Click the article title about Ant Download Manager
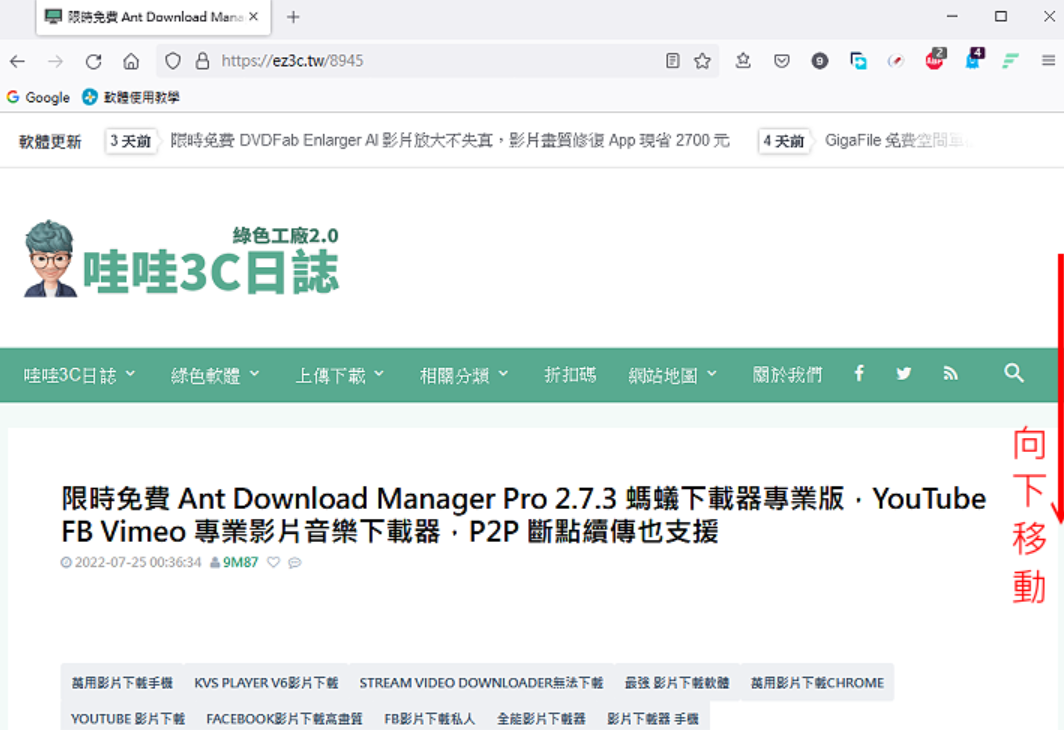This screenshot has height=730, width=1064. pyautogui.click(x=523, y=515)
